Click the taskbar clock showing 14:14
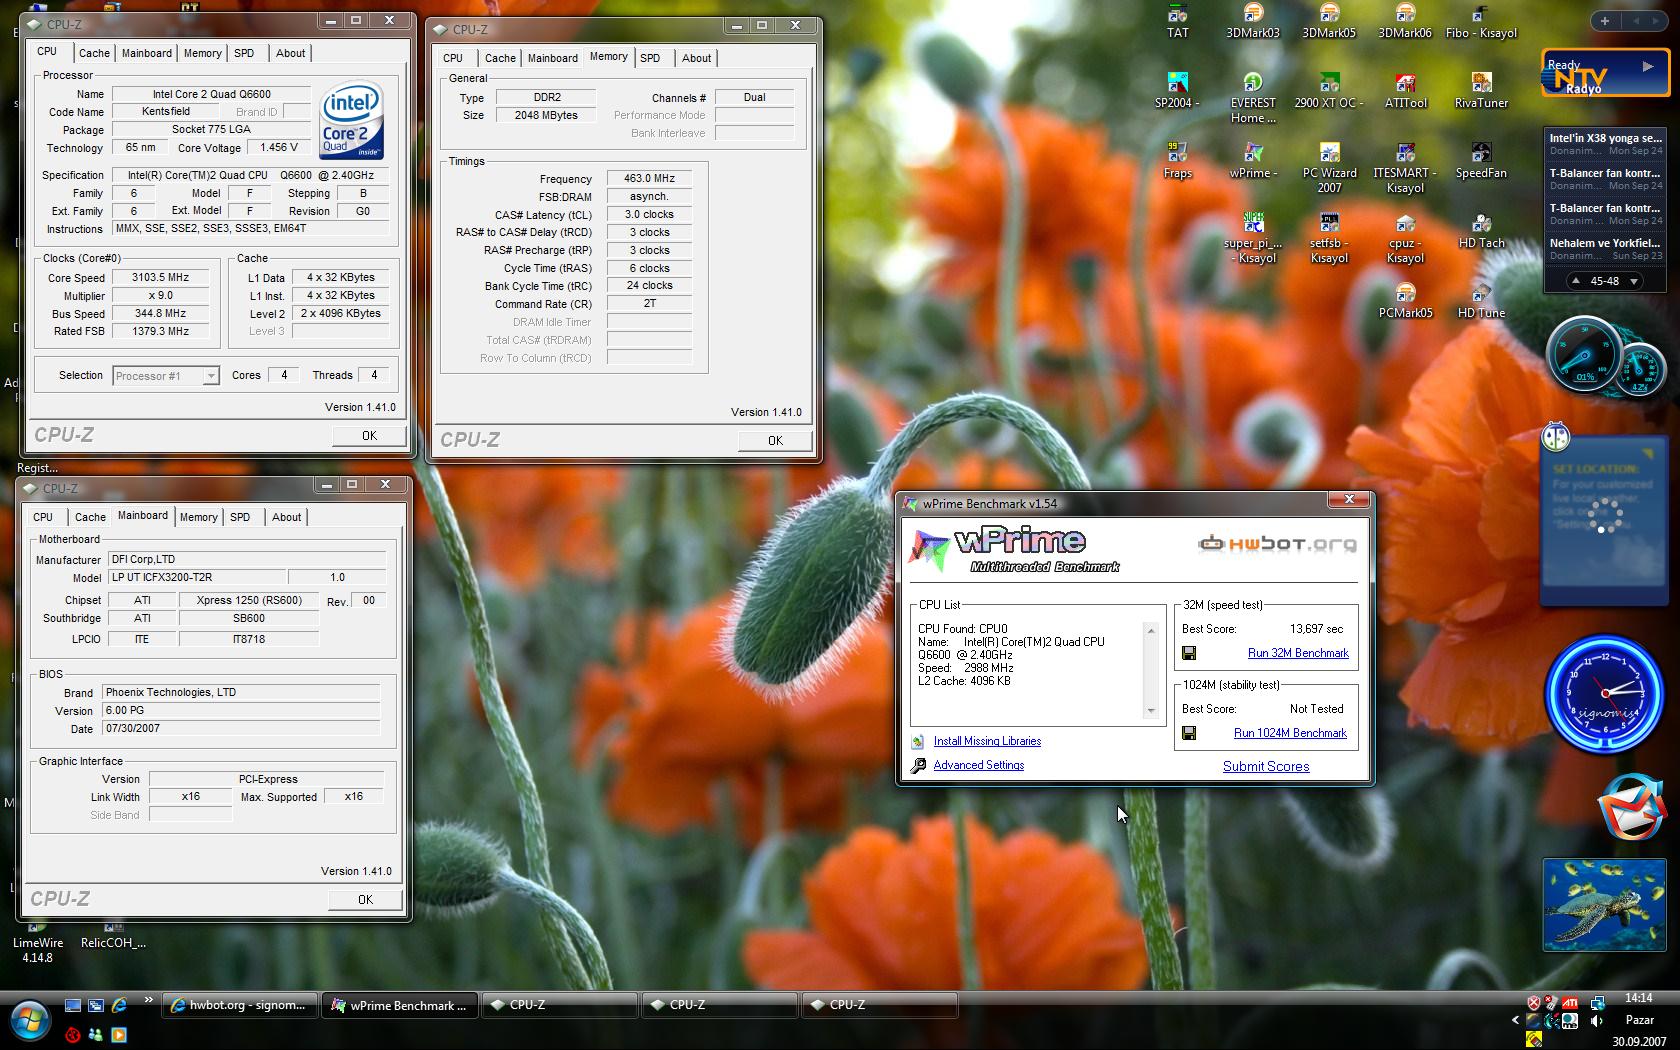 (1638, 998)
